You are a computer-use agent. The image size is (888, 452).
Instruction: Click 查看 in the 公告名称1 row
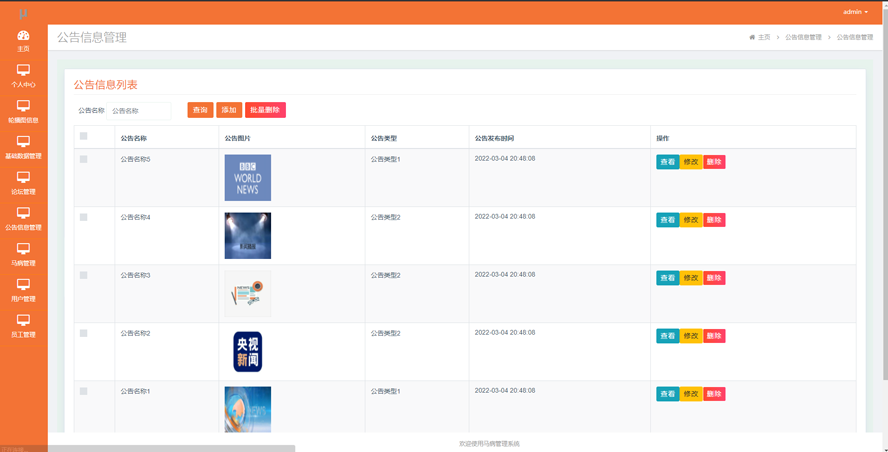click(x=668, y=394)
